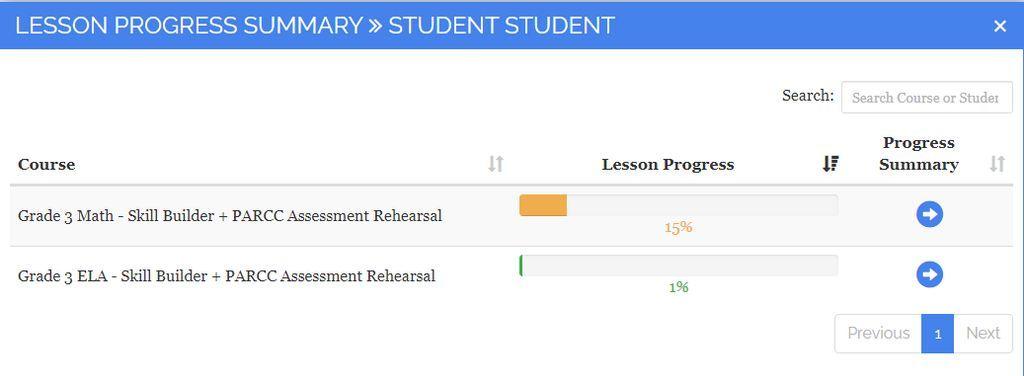Sort by Progress Summary using its arrows icon
Screen dimensions: 1024x376
click(x=997, y=164)
